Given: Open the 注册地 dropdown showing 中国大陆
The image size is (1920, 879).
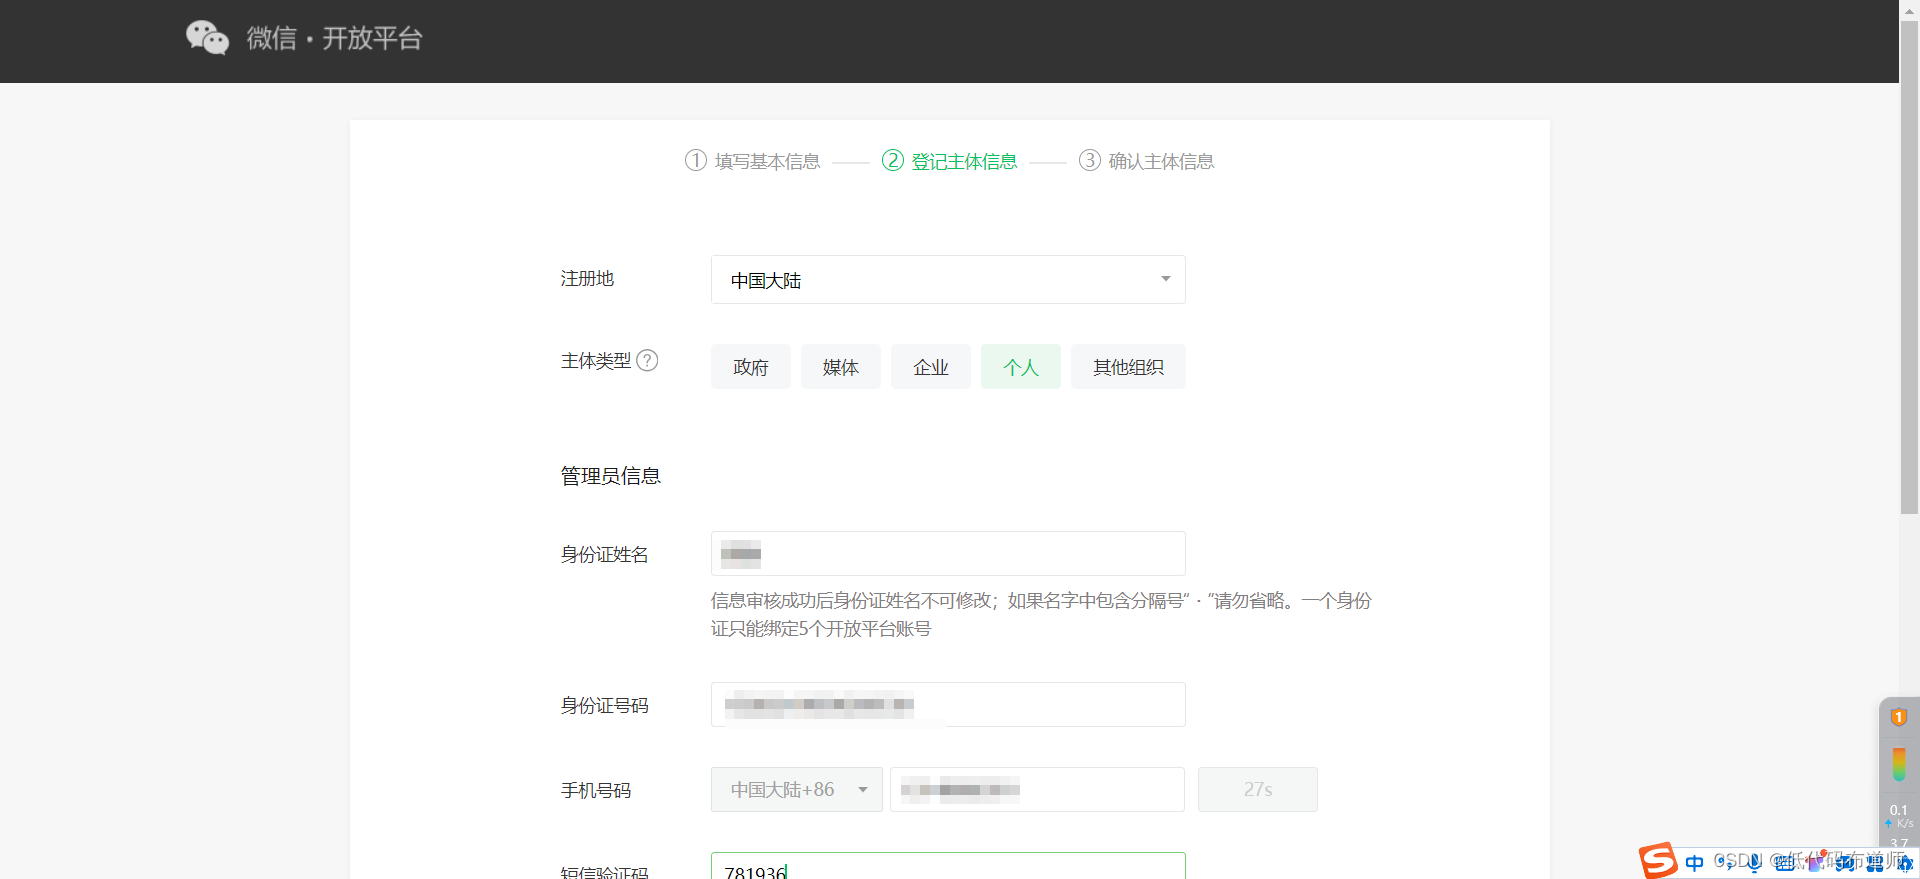Looking at the screenshot, I should pyautogui.click(x=948, y=280).
